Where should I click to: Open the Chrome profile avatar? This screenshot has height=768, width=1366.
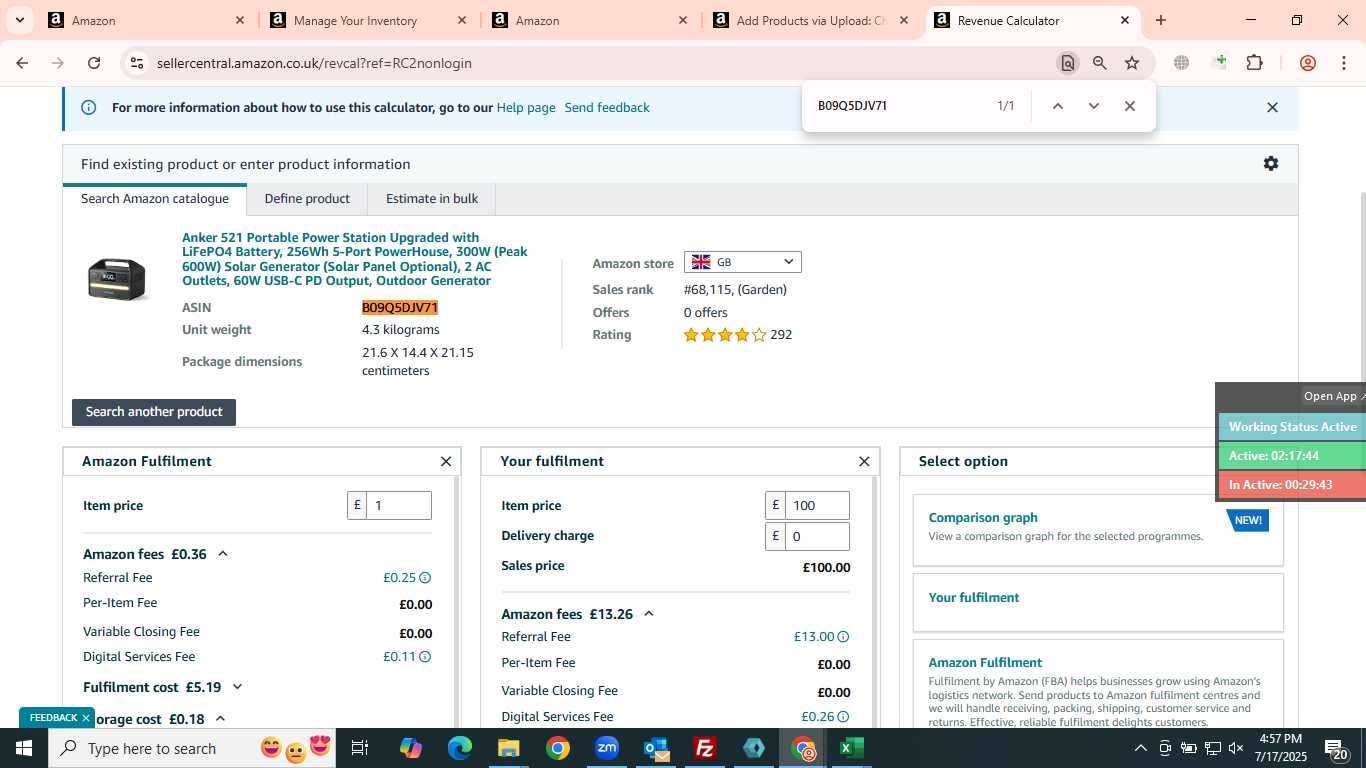[x=1308, y=63]
